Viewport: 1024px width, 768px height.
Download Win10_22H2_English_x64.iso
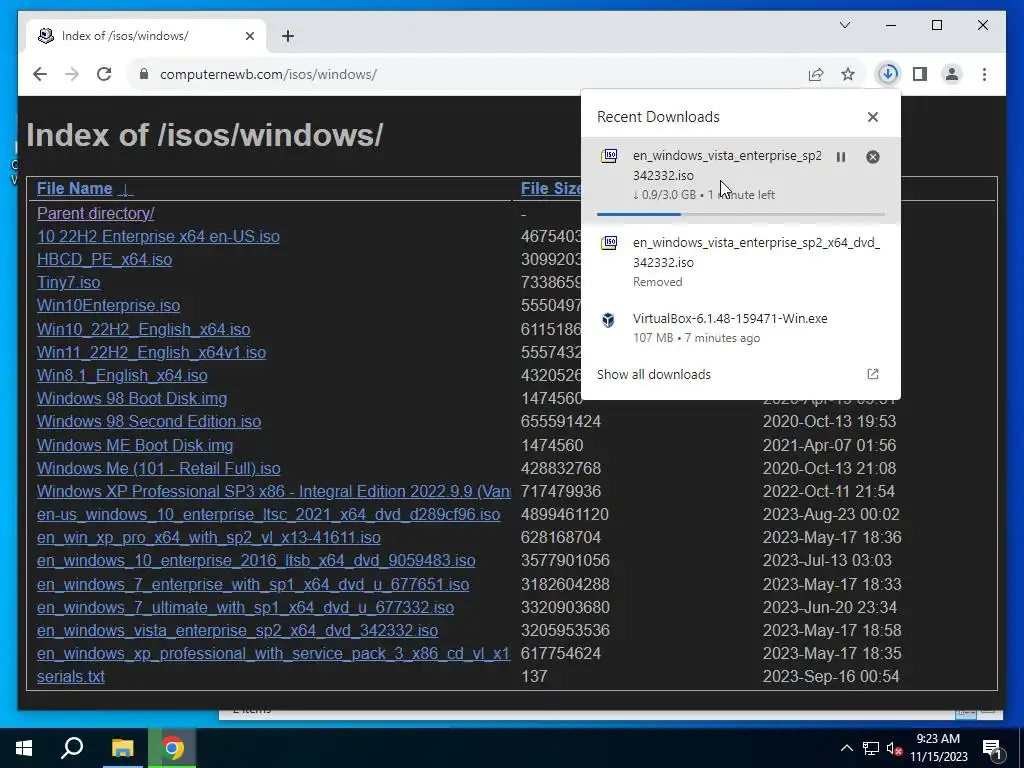click(144, 329)
